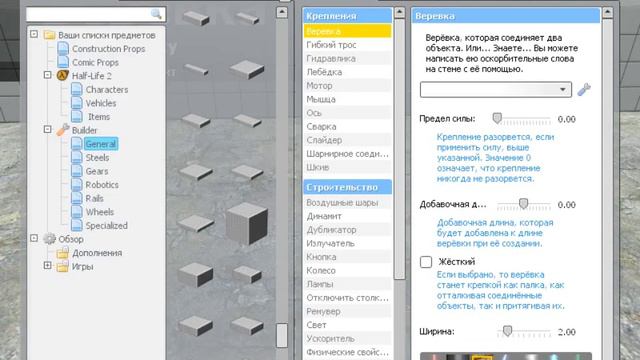The image size is (640, 360).
Task: Choose the Шкив tool
Action: click(347, 167)
